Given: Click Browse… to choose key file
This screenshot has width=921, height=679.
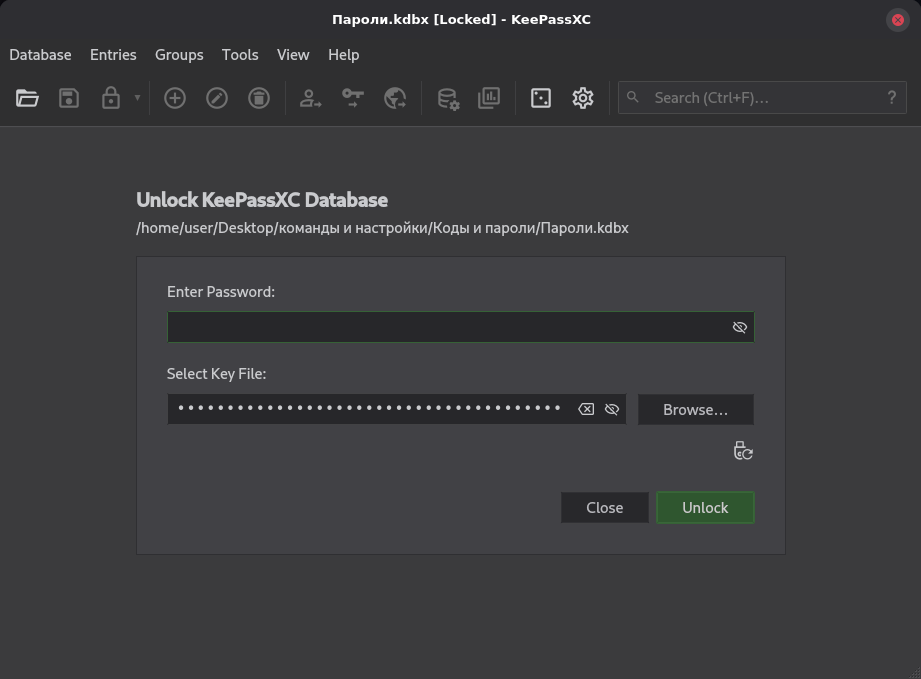Looking at the screenshot, I should pyautogui.click(x=695, y=409).
